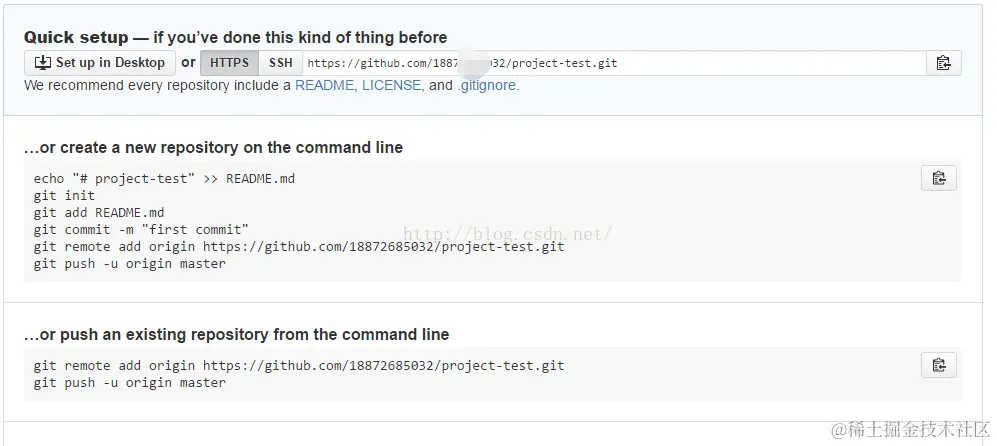Screen dimensions: 997x446
Task: Open the LICENSE link
Action: click(x=391, y=86)
